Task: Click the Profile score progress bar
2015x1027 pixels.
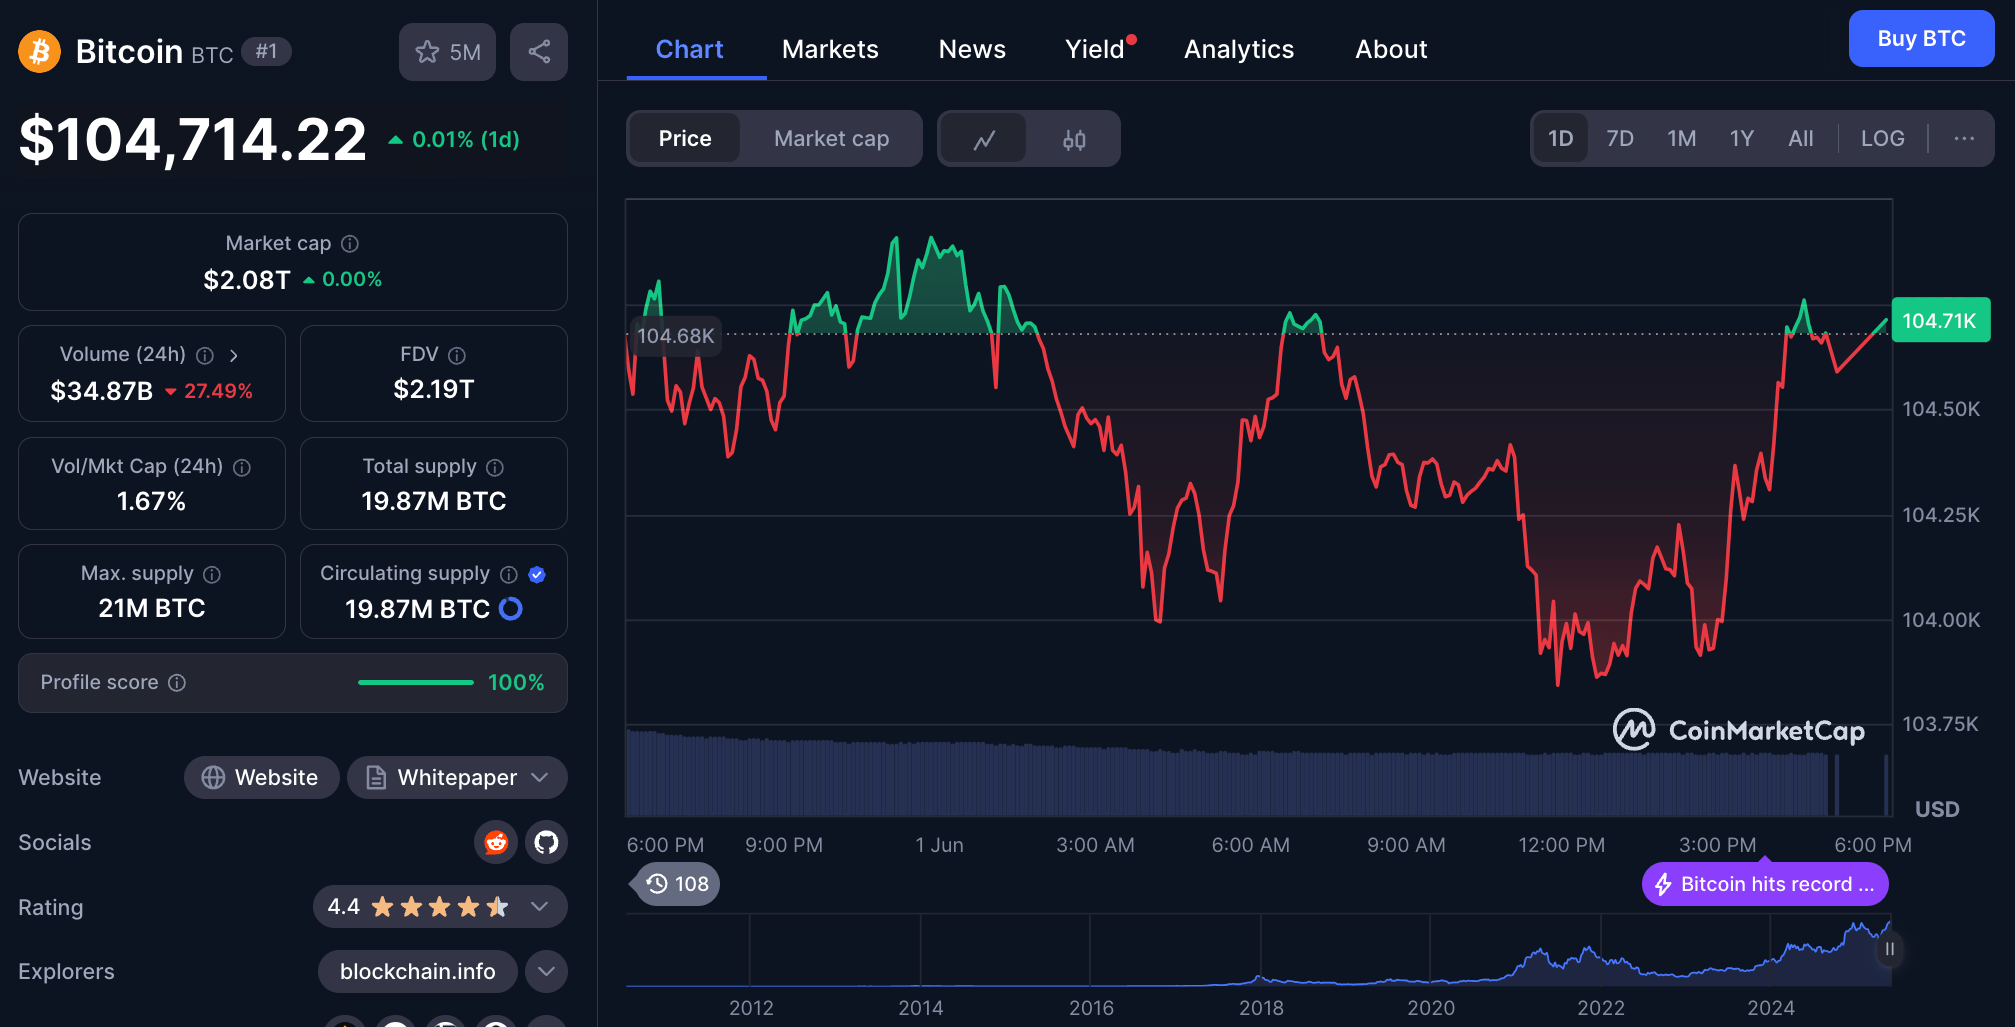Action: (x=415, y=682)
